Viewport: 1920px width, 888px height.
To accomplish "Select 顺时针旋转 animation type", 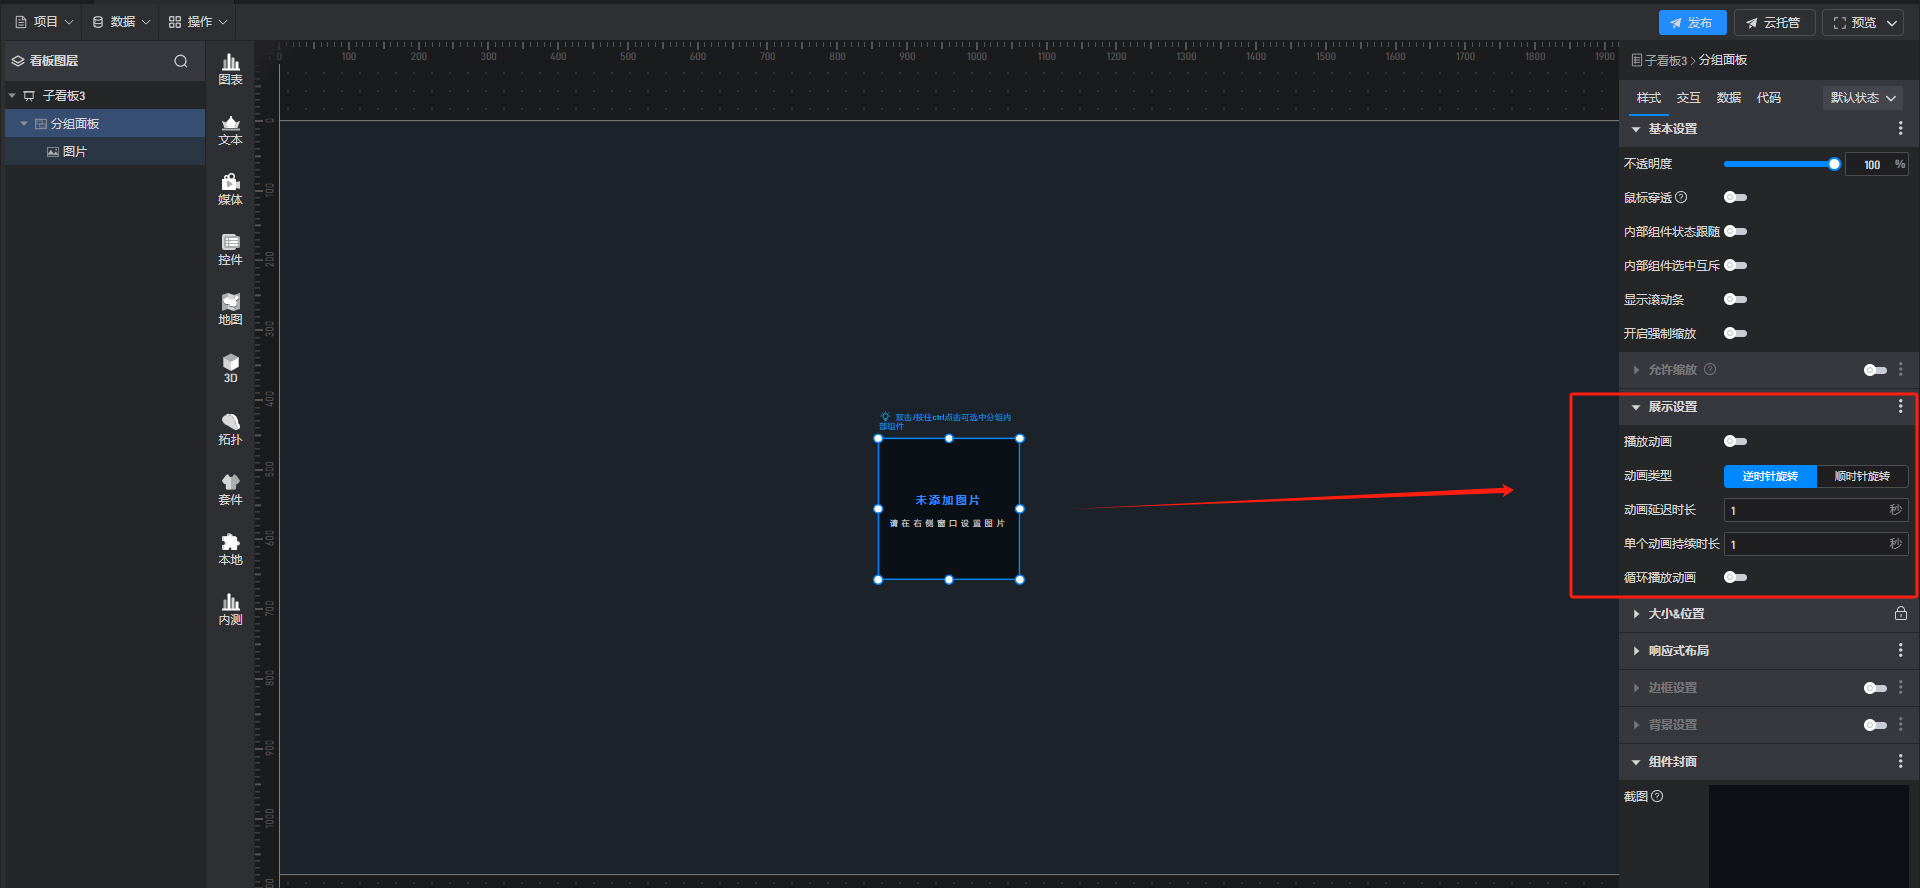I will tap(1861, 476).
